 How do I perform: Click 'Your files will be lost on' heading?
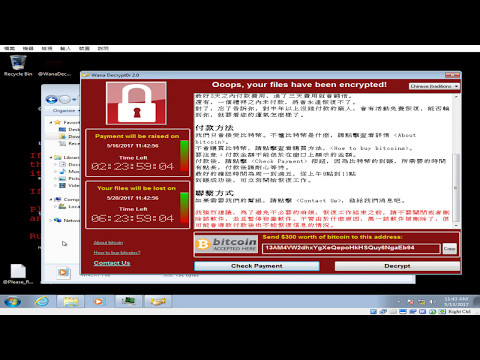[x=136, y=188]
